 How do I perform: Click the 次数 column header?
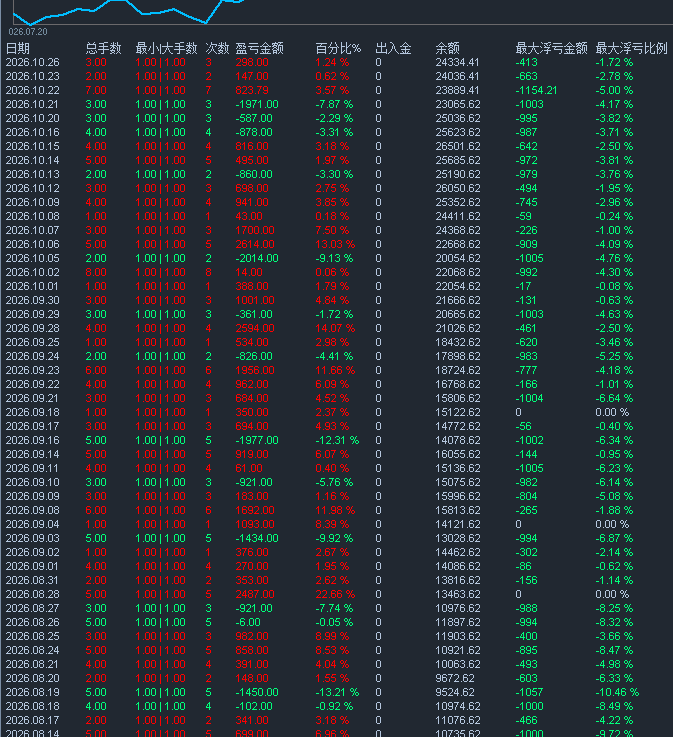[217, 48]
